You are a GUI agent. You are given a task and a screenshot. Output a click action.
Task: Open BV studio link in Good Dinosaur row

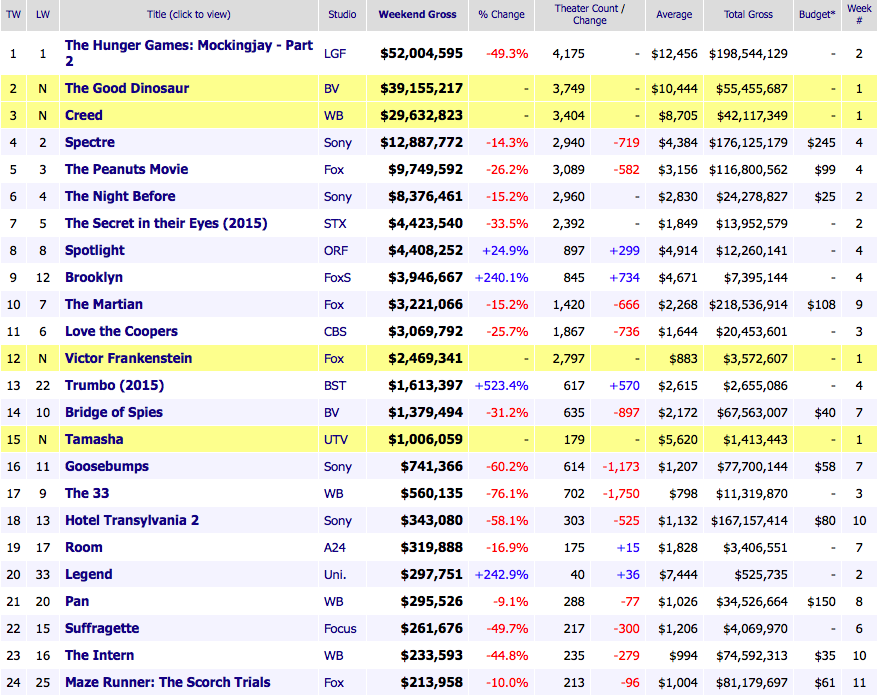tap(331, 89)
